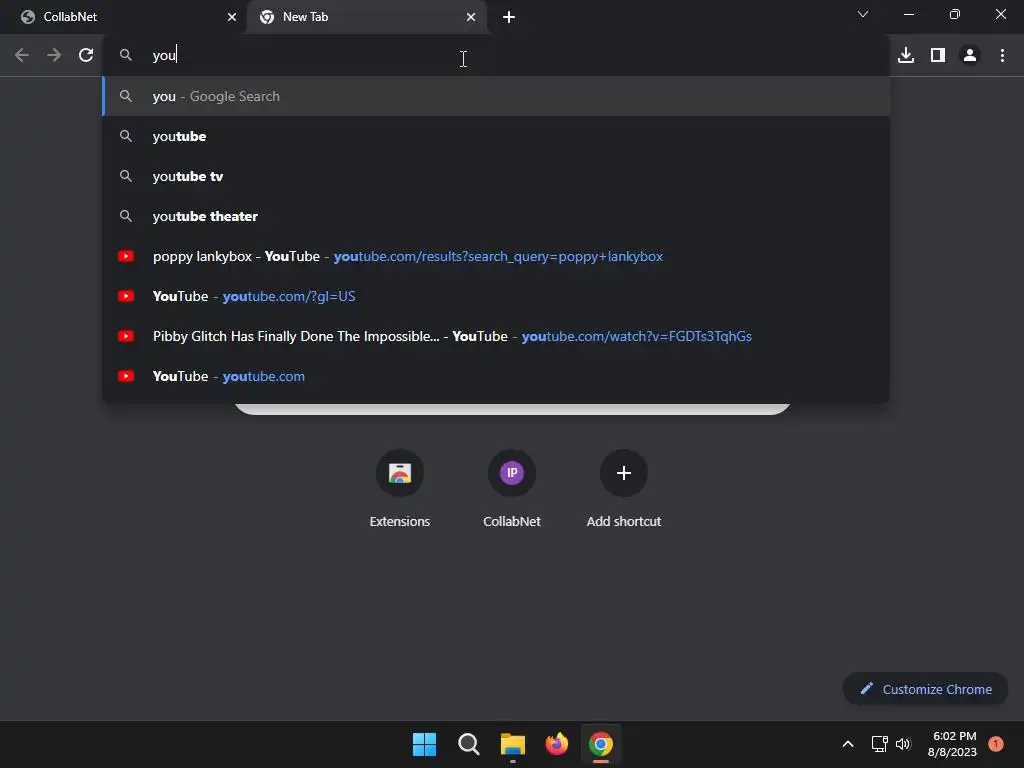Open File Explorer from taskbar
Screen dimensions: 1024x768
(513, 744)
